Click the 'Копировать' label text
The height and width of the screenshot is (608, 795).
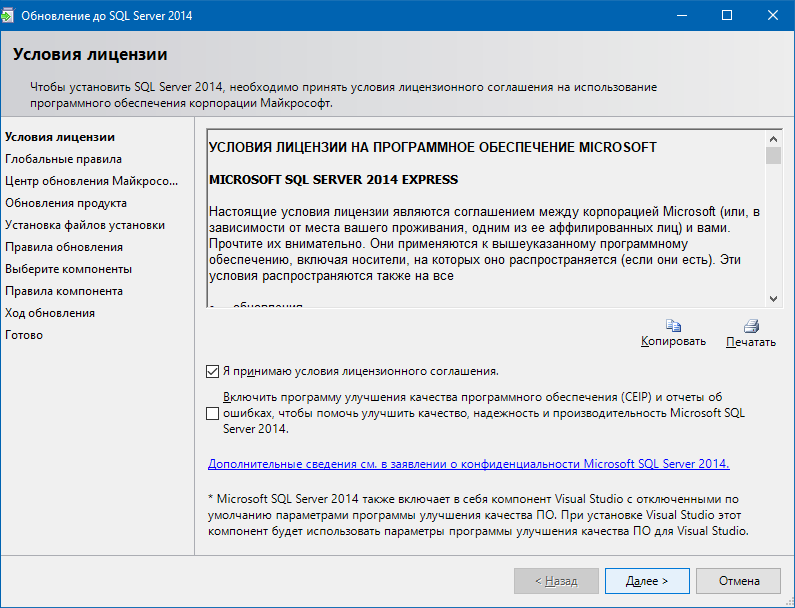point(673,341)
